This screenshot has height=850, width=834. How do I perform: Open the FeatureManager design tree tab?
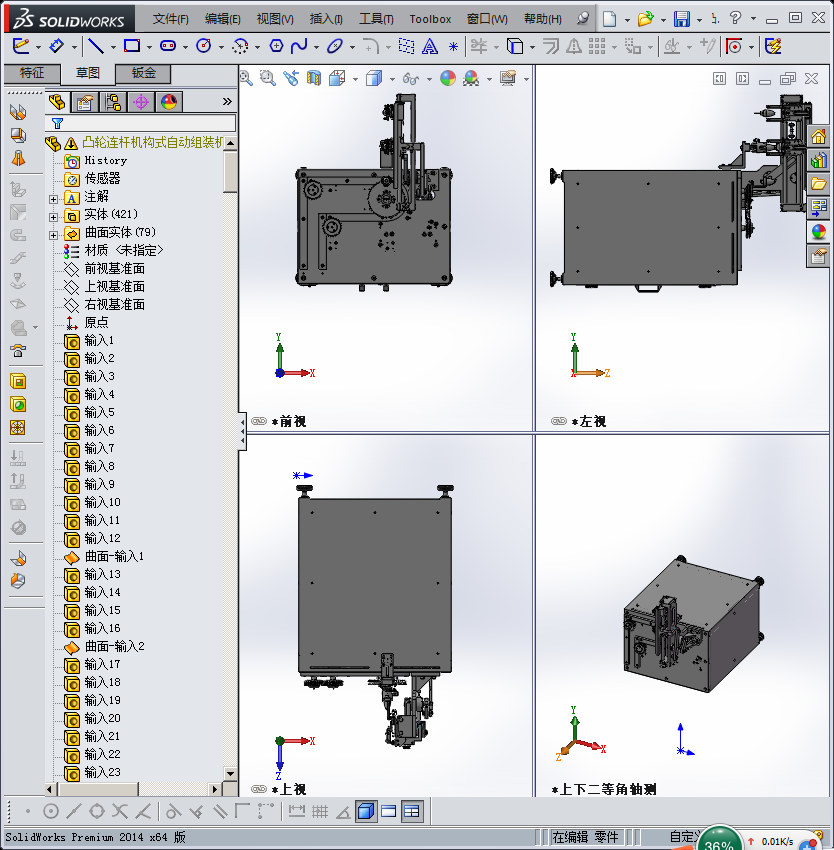57,102
